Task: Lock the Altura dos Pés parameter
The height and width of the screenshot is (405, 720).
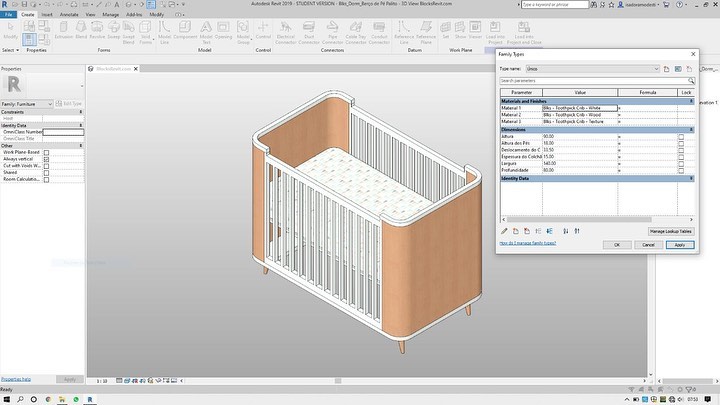Action: click(681, 143)
